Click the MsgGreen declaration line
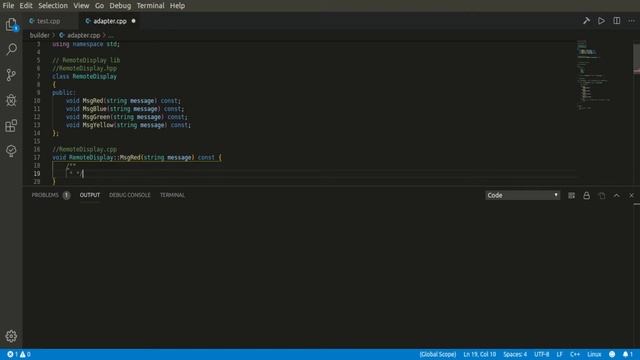This screenshot has width=640, height=360. 127,117
